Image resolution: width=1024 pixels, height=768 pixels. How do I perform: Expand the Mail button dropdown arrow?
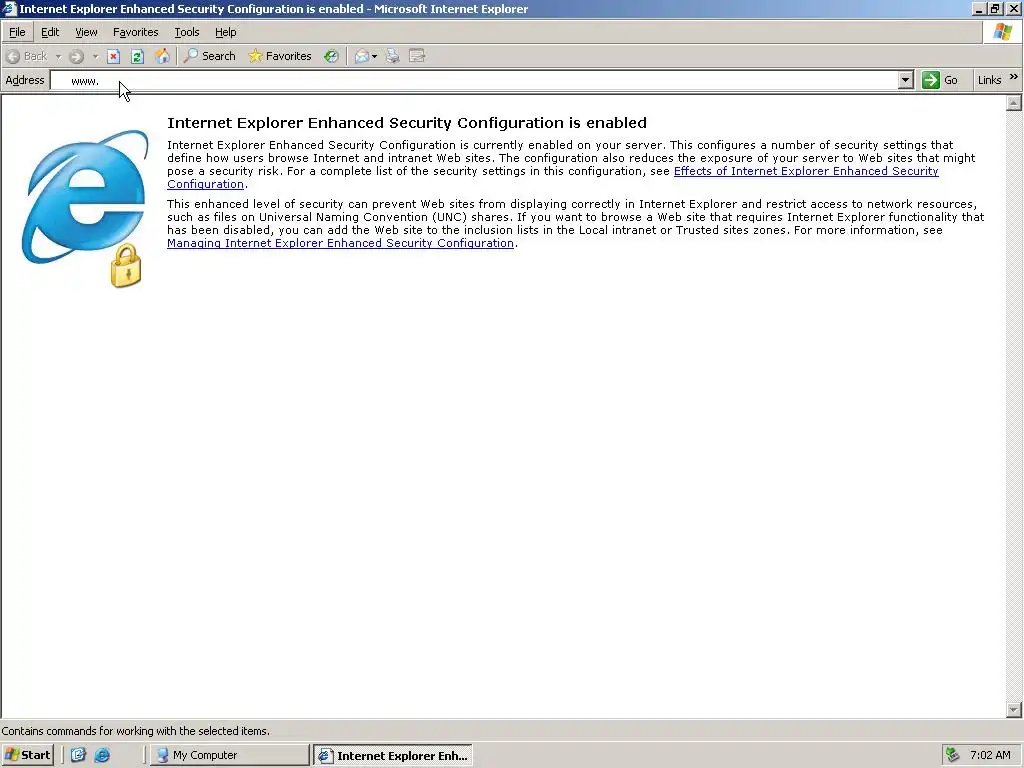pos(374,57)
